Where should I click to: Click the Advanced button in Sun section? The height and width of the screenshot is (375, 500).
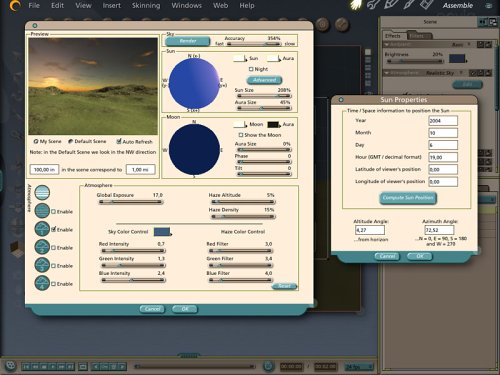264,80
